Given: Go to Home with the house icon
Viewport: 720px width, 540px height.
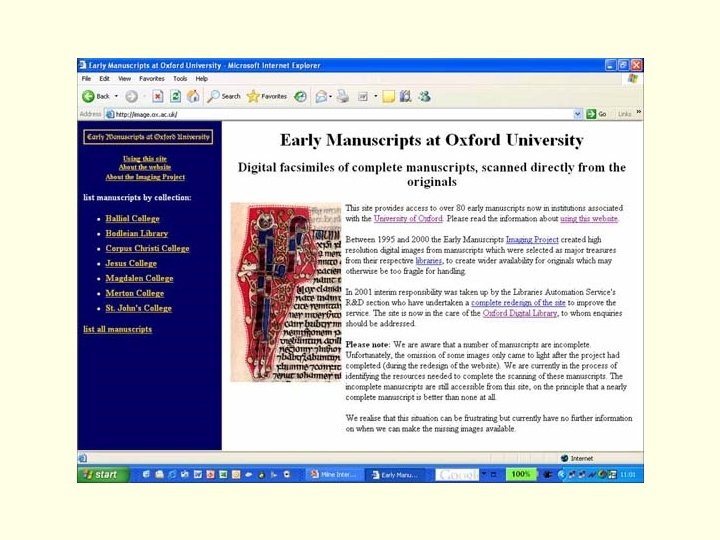Looking at the screenshot, I should tap(193, 96).
